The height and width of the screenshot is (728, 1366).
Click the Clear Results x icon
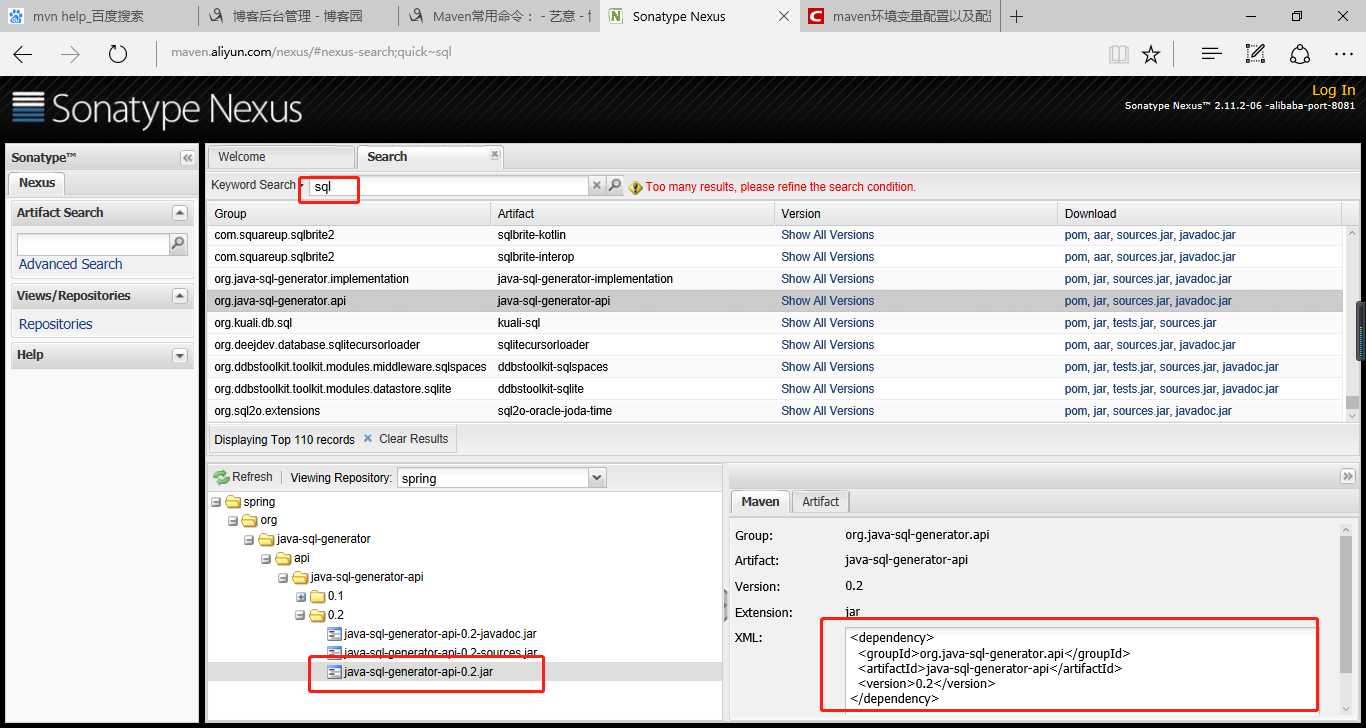(368, 438)
